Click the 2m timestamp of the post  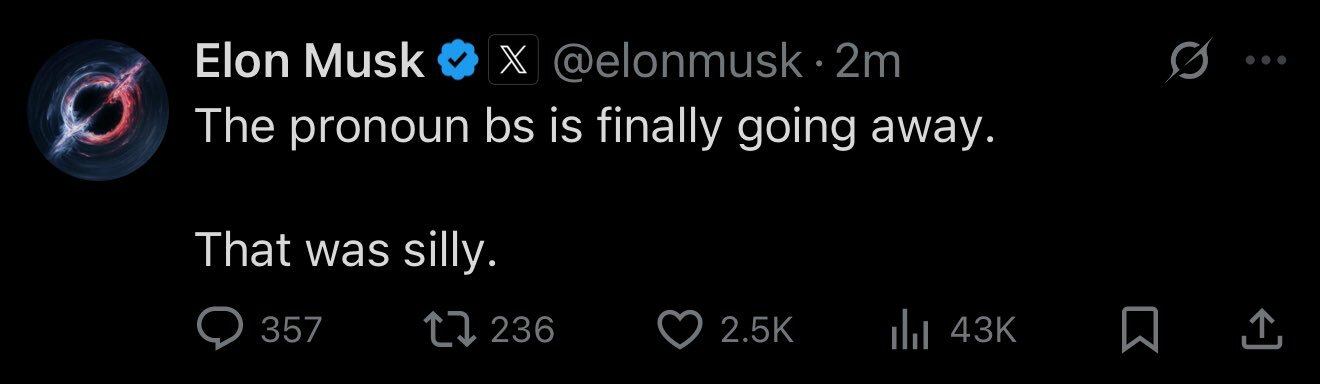[867, 63]
